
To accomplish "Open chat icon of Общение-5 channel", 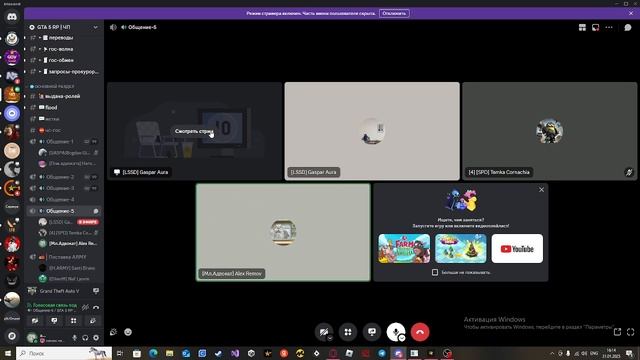I will [x=96, y=211].
